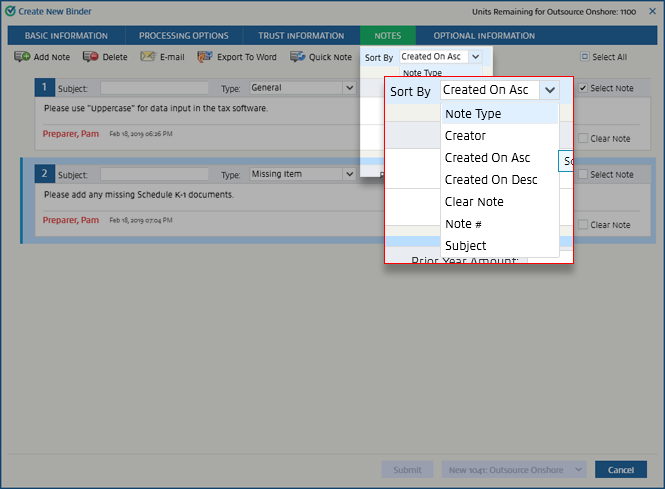This screenshot has width=665, height=489.
Task: Open the Type dropdown showing Missing Item
Action: [x=301, y=174]
